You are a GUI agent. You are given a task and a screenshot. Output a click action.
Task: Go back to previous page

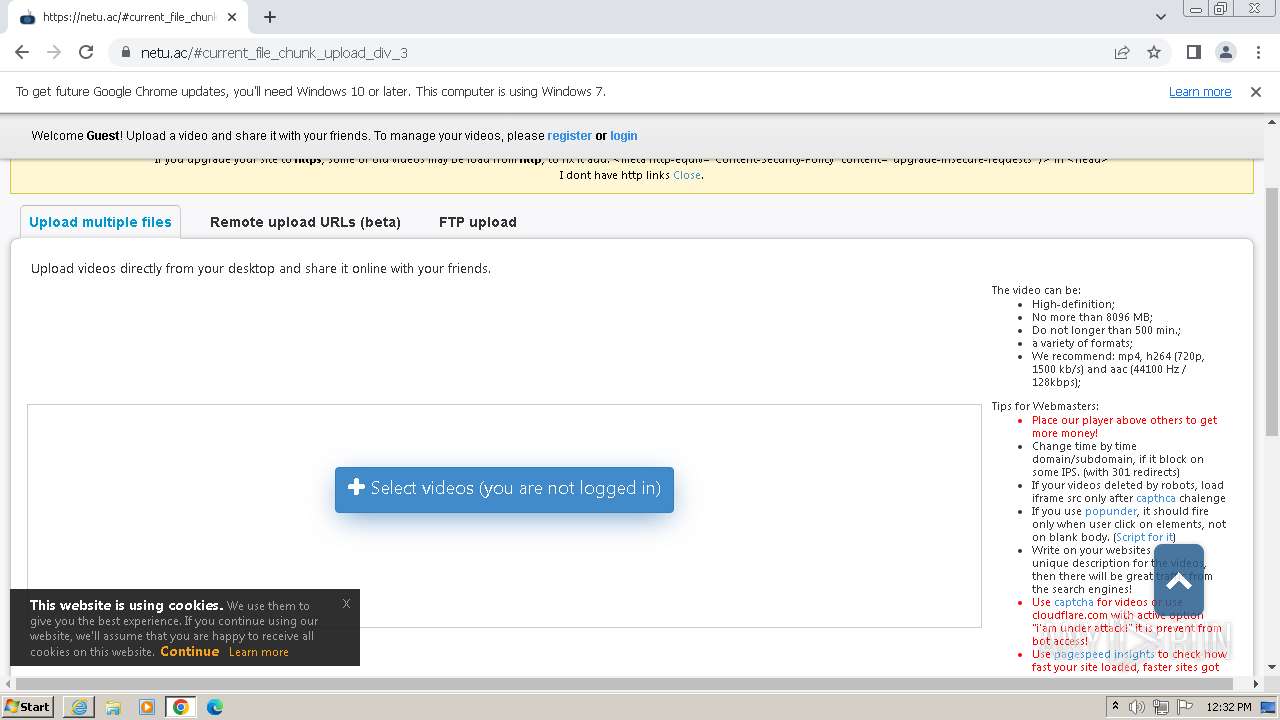22,53
